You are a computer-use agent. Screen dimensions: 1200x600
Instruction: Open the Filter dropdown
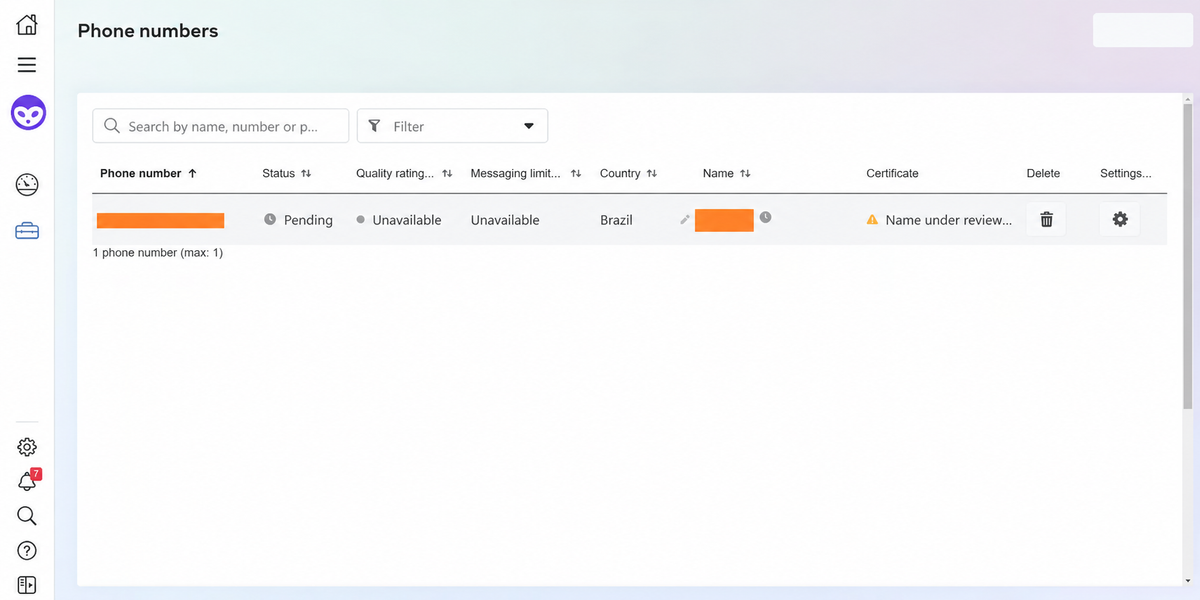[452, 126]
